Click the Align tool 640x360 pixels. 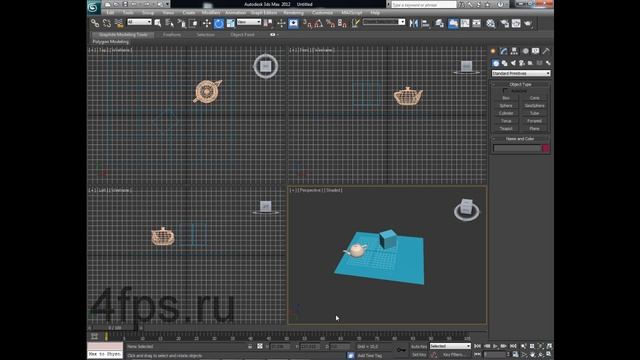[426, 23]
